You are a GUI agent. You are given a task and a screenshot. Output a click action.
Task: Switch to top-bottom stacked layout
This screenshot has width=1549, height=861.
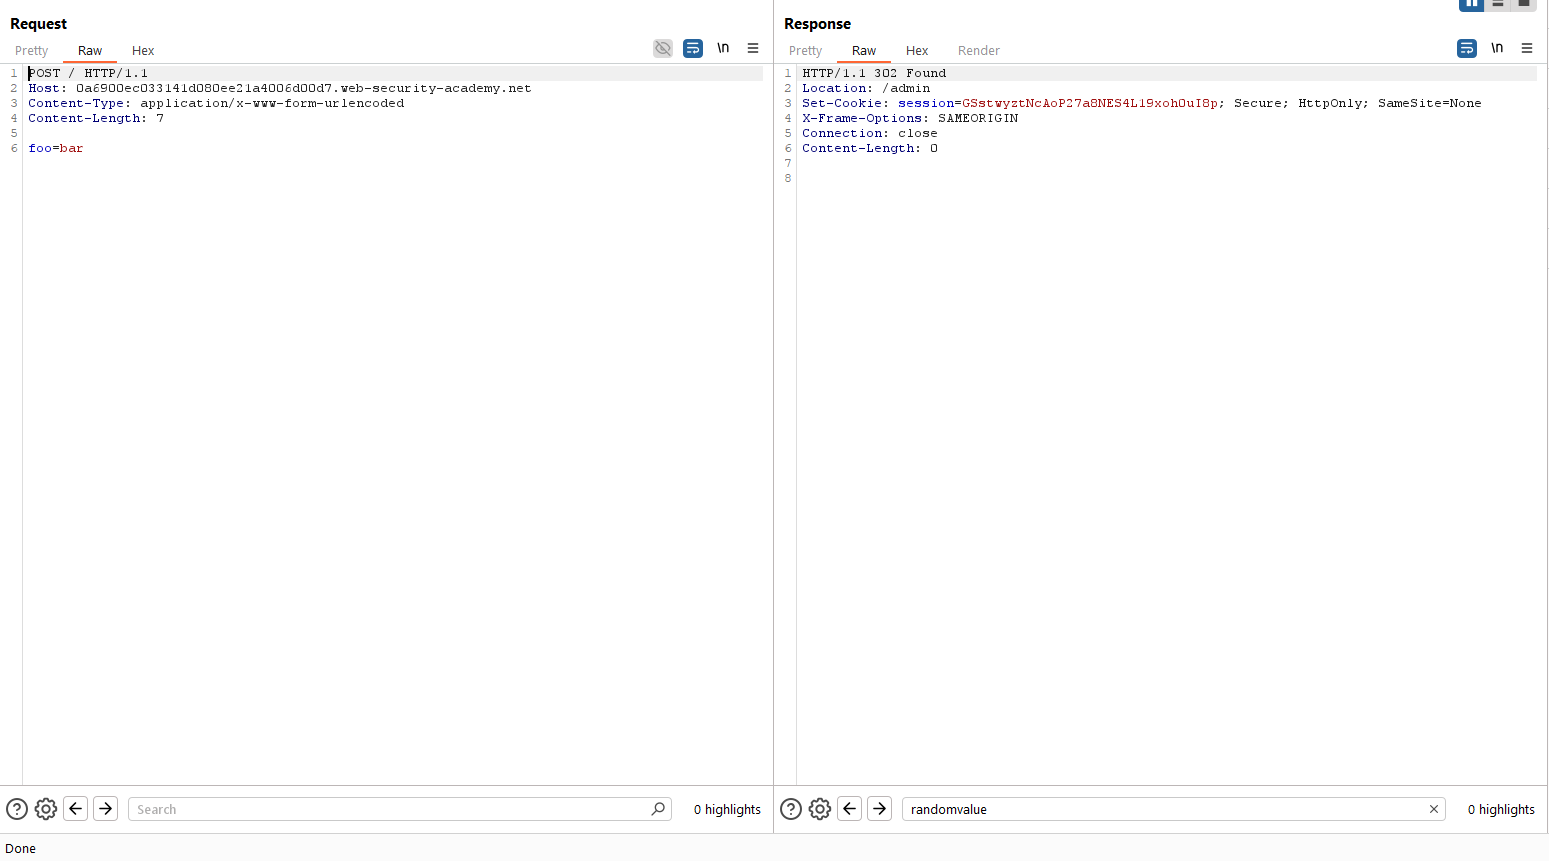tap(1498, 4)
